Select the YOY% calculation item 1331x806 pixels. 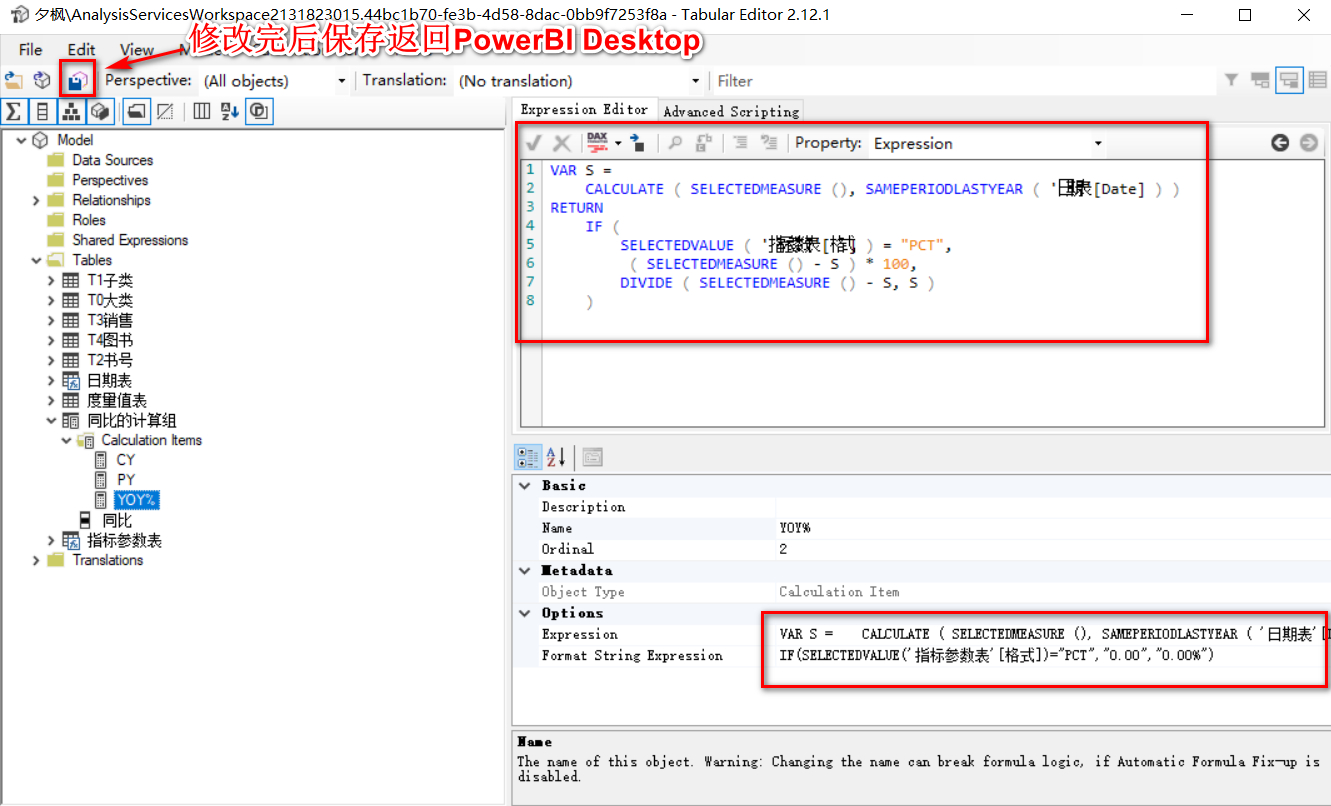tap(136, 499)
